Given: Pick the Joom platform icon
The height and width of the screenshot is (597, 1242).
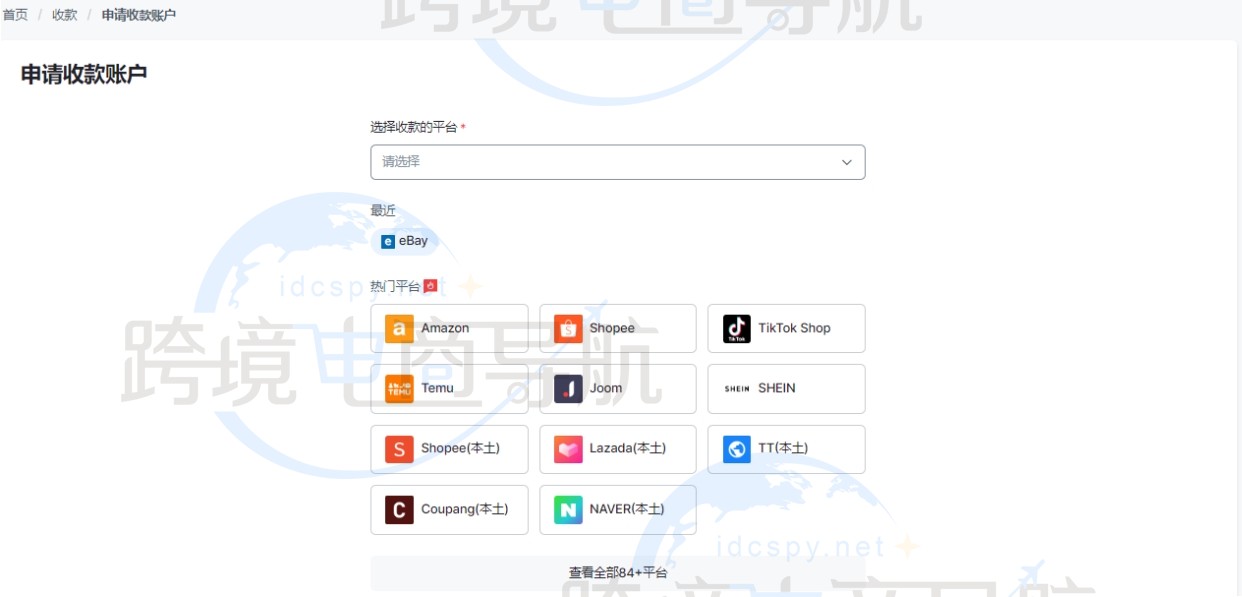Looking at the screenshot, I should [617, 388].
